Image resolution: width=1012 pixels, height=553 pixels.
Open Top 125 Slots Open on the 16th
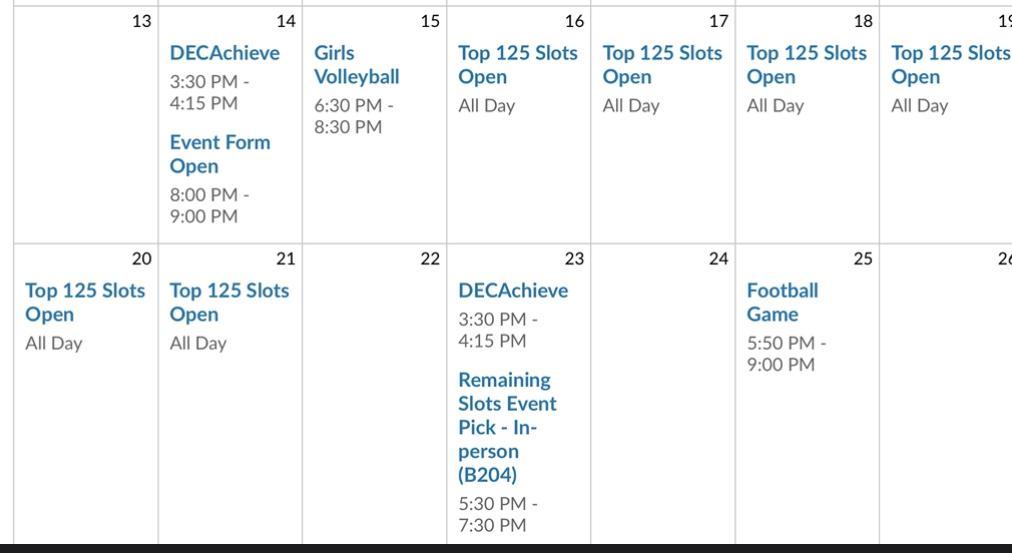click(x=517, y=65)
